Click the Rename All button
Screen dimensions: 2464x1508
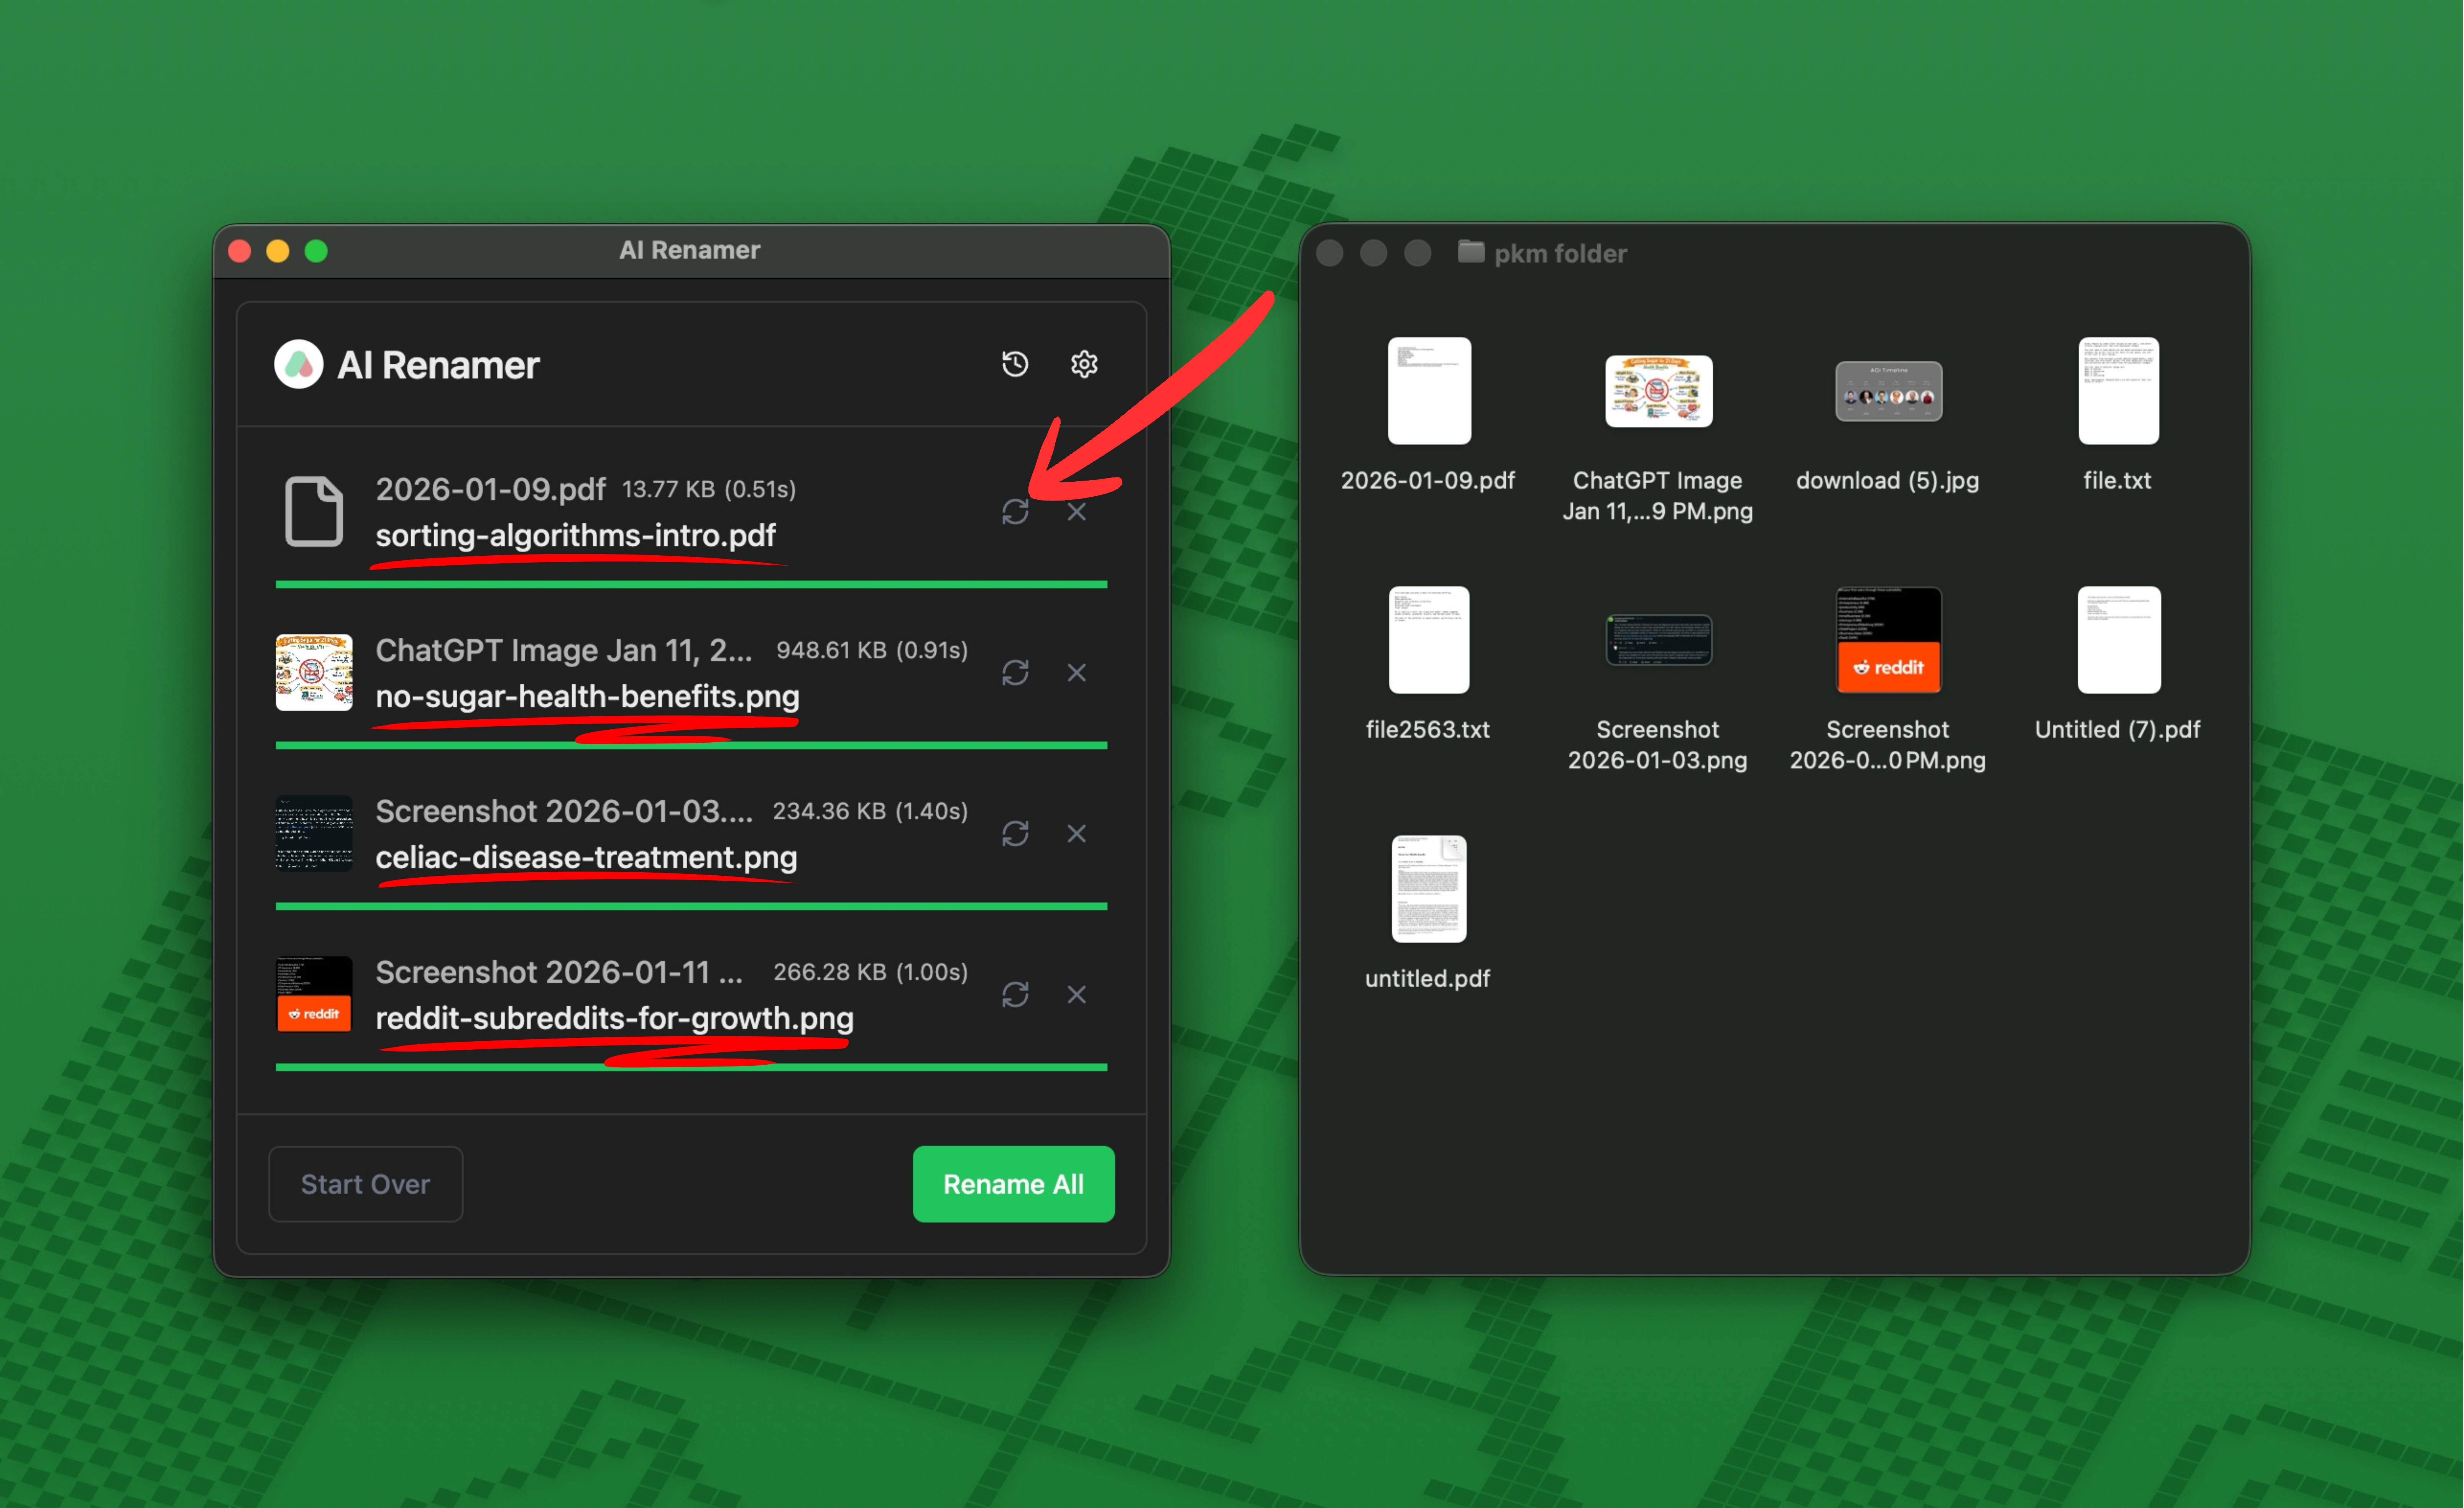coord(1013,1184)
